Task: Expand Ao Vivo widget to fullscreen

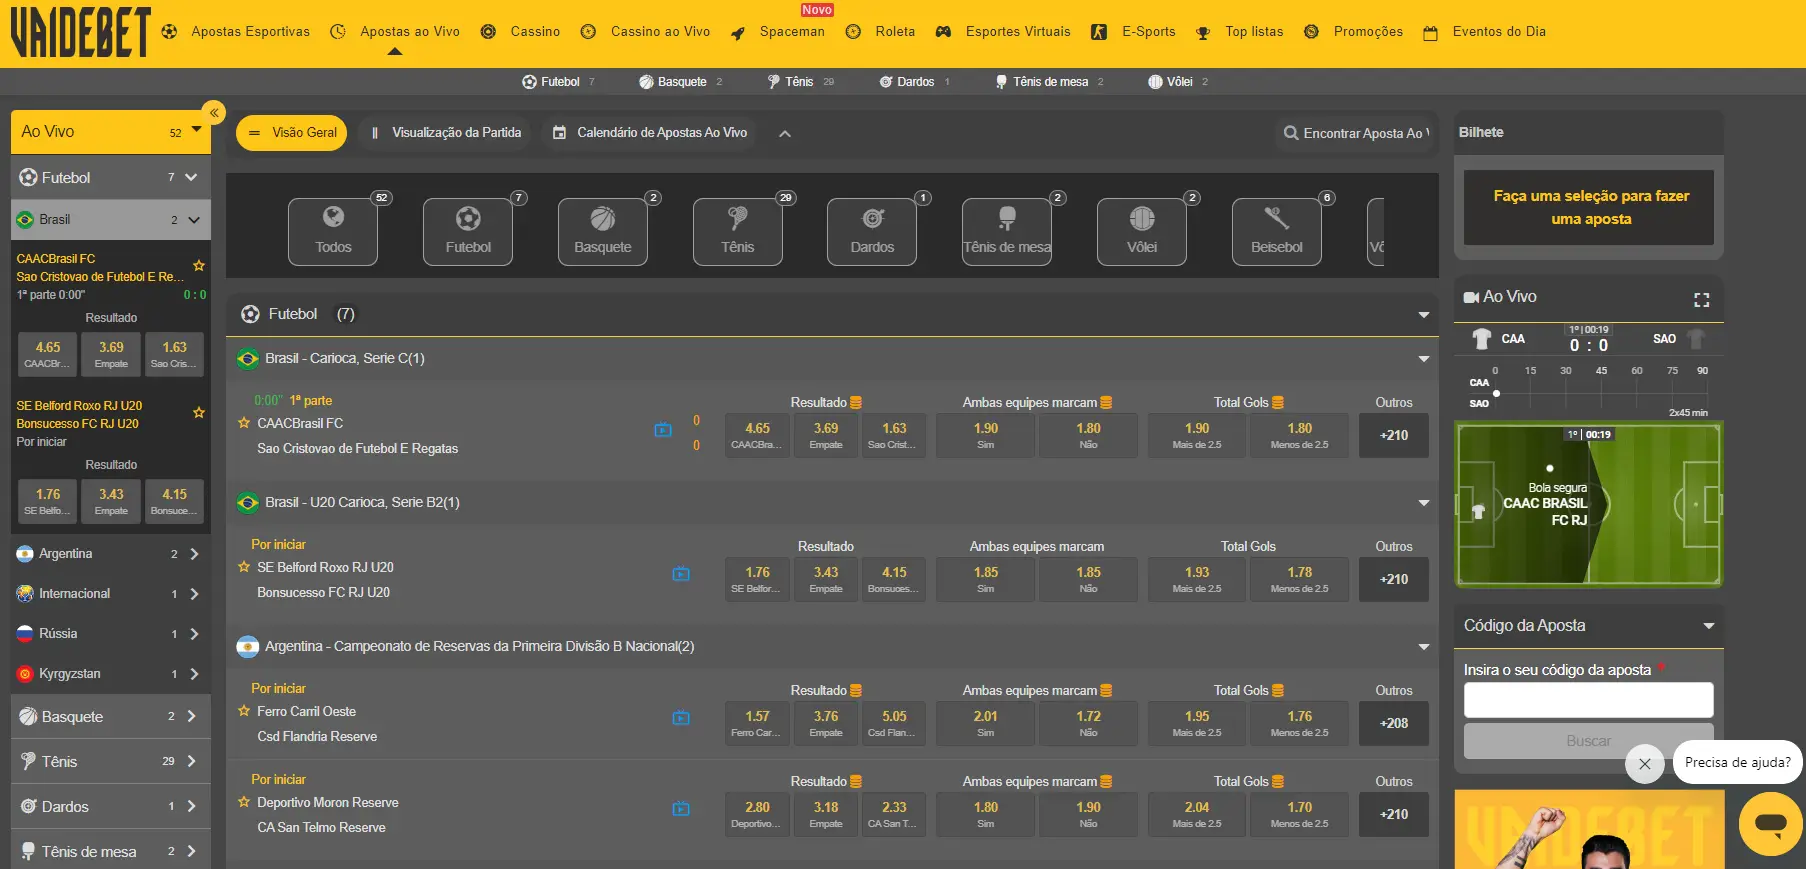Action: point(1701,300)
